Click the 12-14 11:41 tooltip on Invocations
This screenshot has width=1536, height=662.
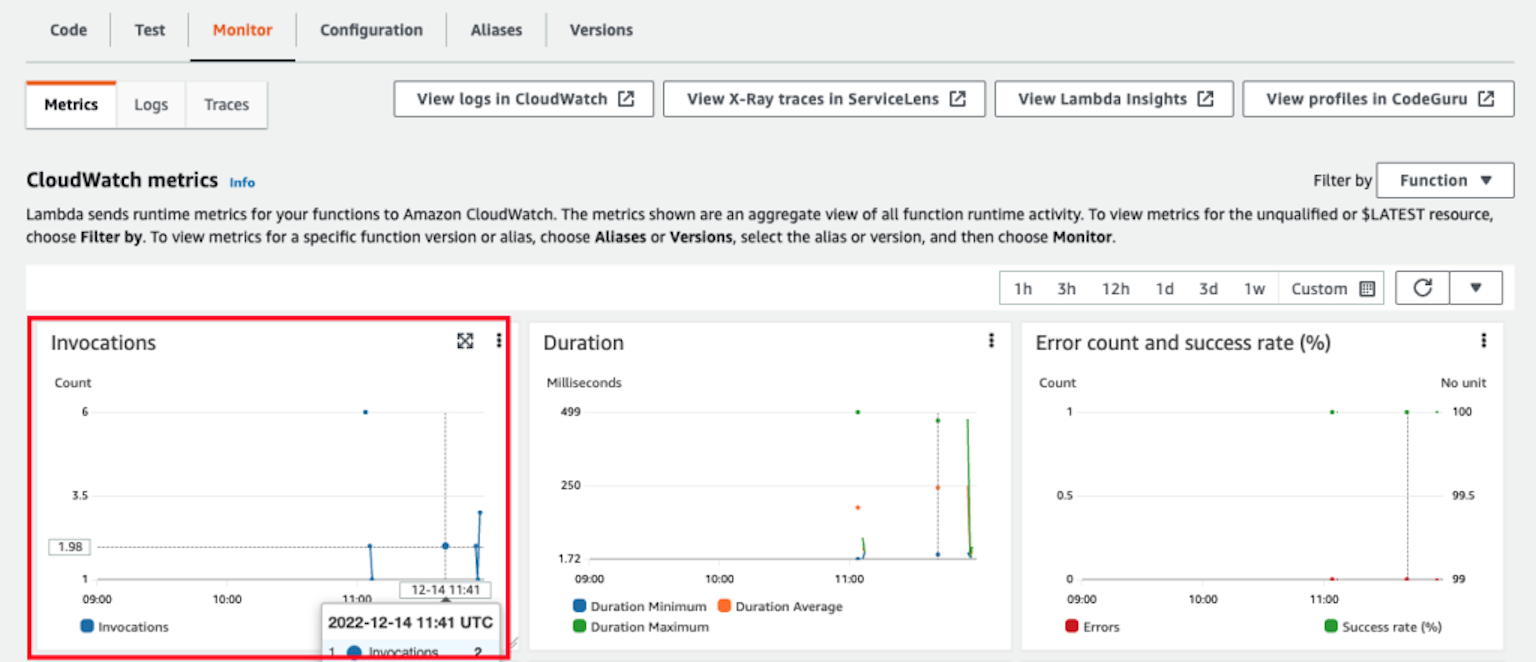[x=444, y=589]
